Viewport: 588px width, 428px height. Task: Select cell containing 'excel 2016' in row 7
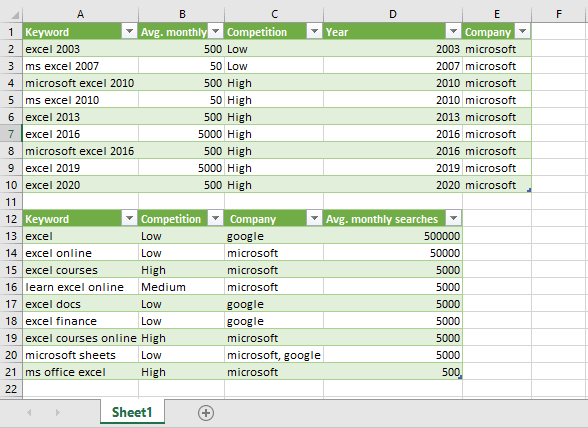point(80,134)
